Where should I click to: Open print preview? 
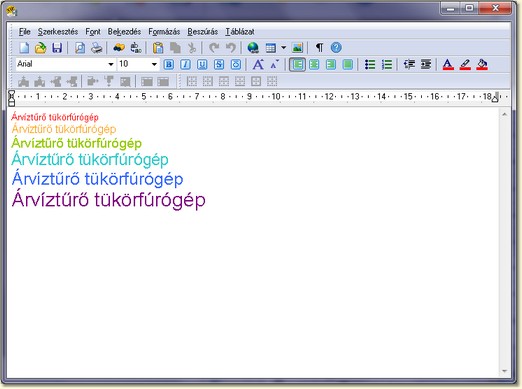(x=80, y=48)
